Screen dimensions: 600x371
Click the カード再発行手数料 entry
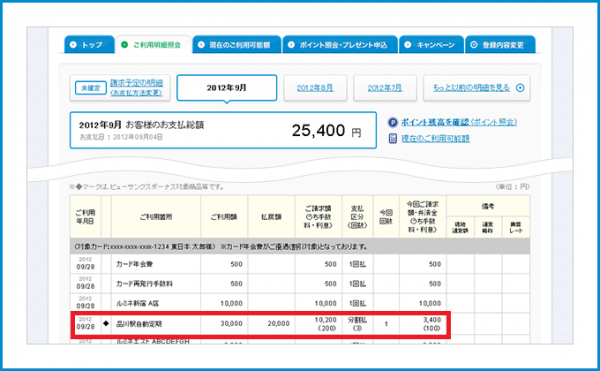pos(144,284)
